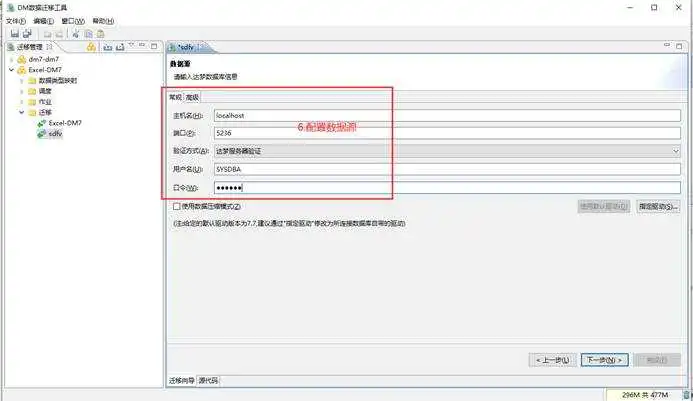Viewport: 693px width, 401px height.
Task: Collapse the 迁移 folder
Action: click(x=21, y=112)
